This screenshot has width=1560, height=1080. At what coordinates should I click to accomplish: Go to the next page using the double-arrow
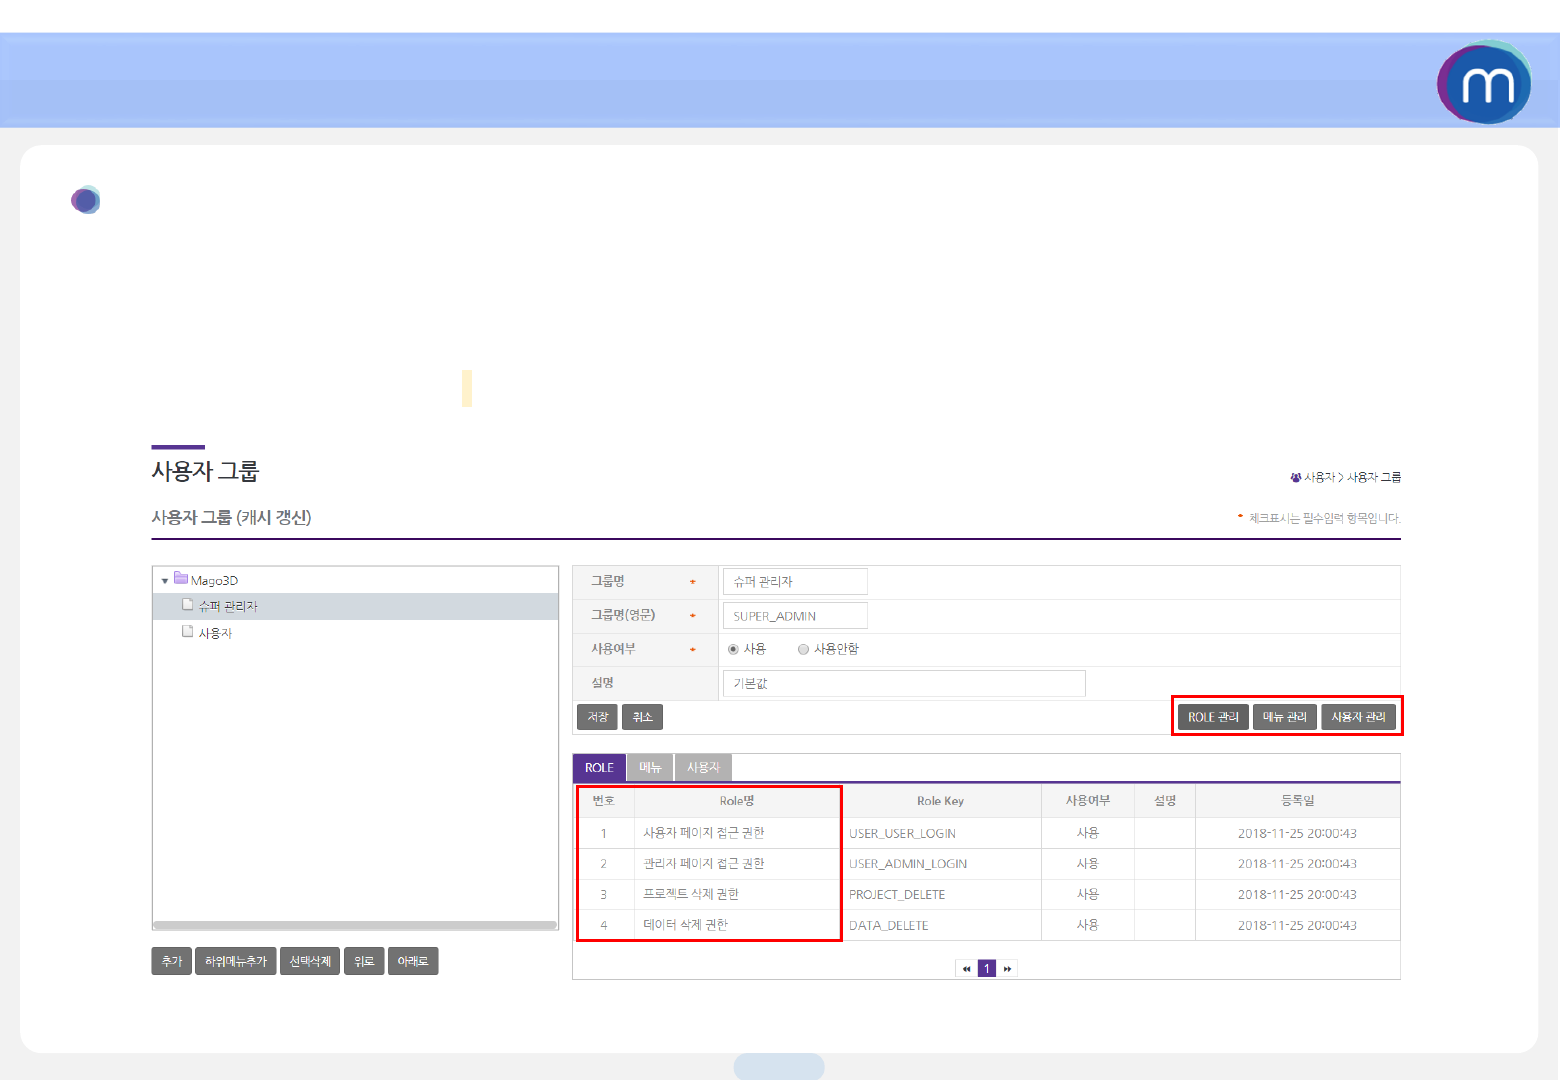click(1007, 968)
